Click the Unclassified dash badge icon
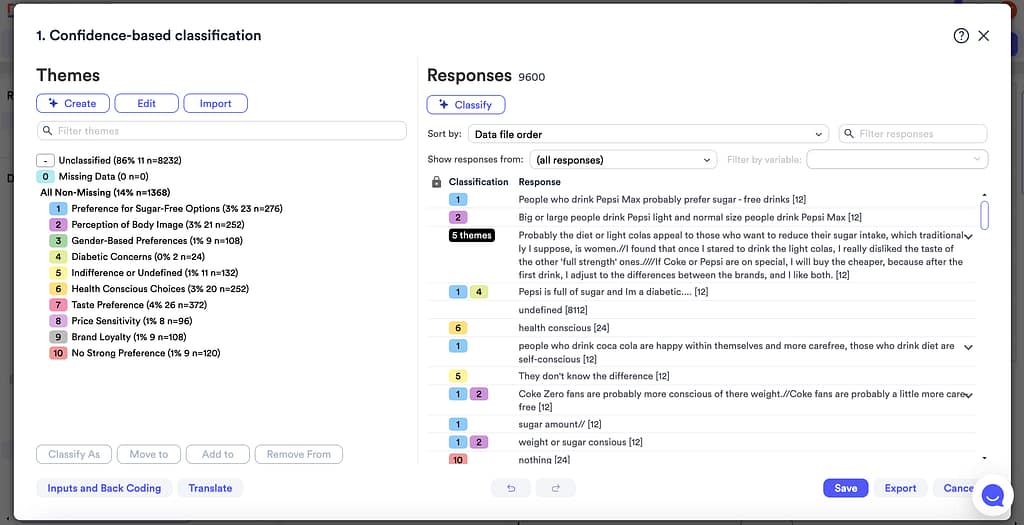 [x=45, y=160]
